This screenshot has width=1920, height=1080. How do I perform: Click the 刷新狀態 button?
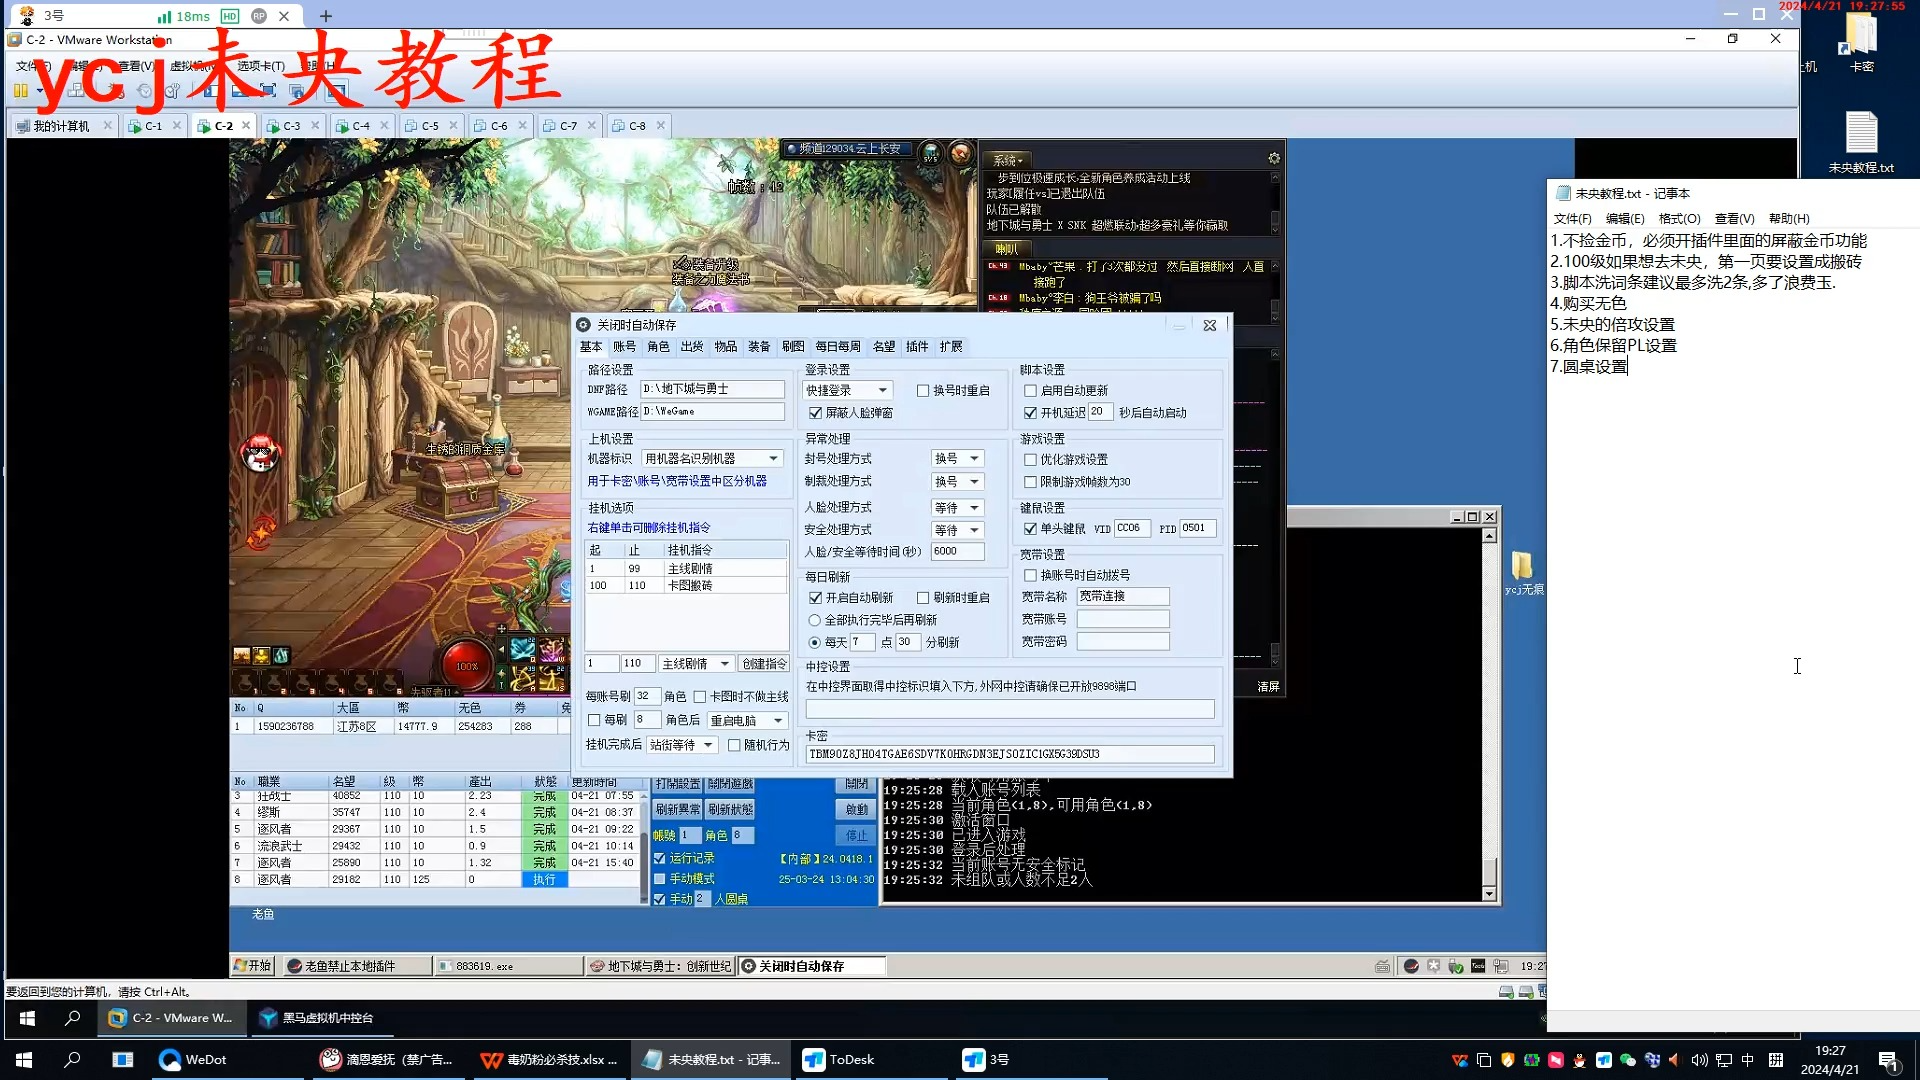coord(730,810)
